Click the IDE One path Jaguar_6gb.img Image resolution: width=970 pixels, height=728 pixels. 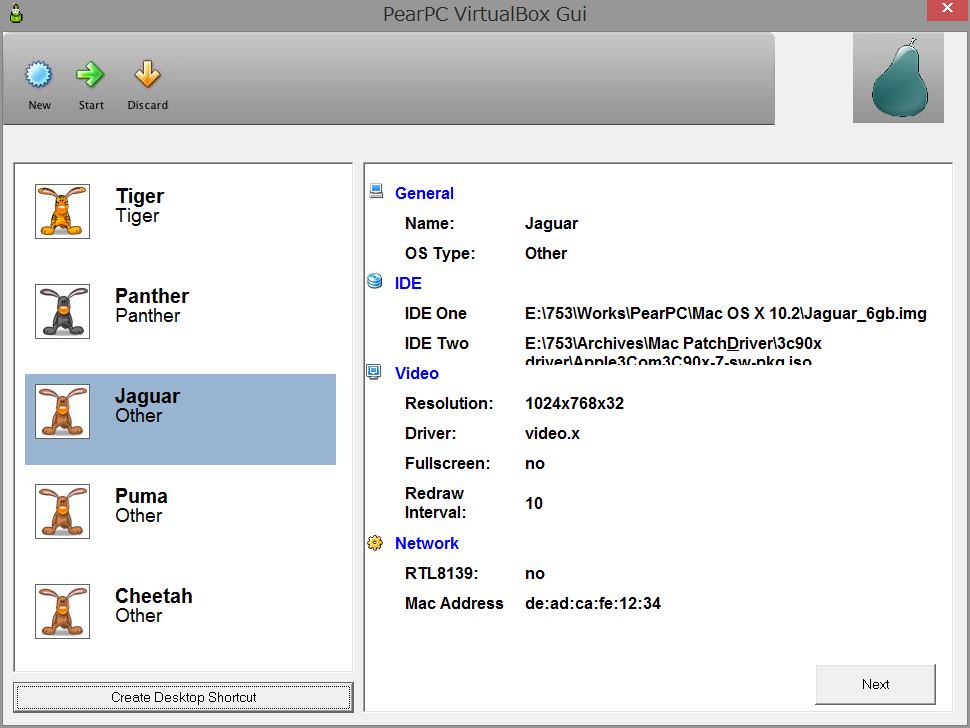click(x=726, y=314)
